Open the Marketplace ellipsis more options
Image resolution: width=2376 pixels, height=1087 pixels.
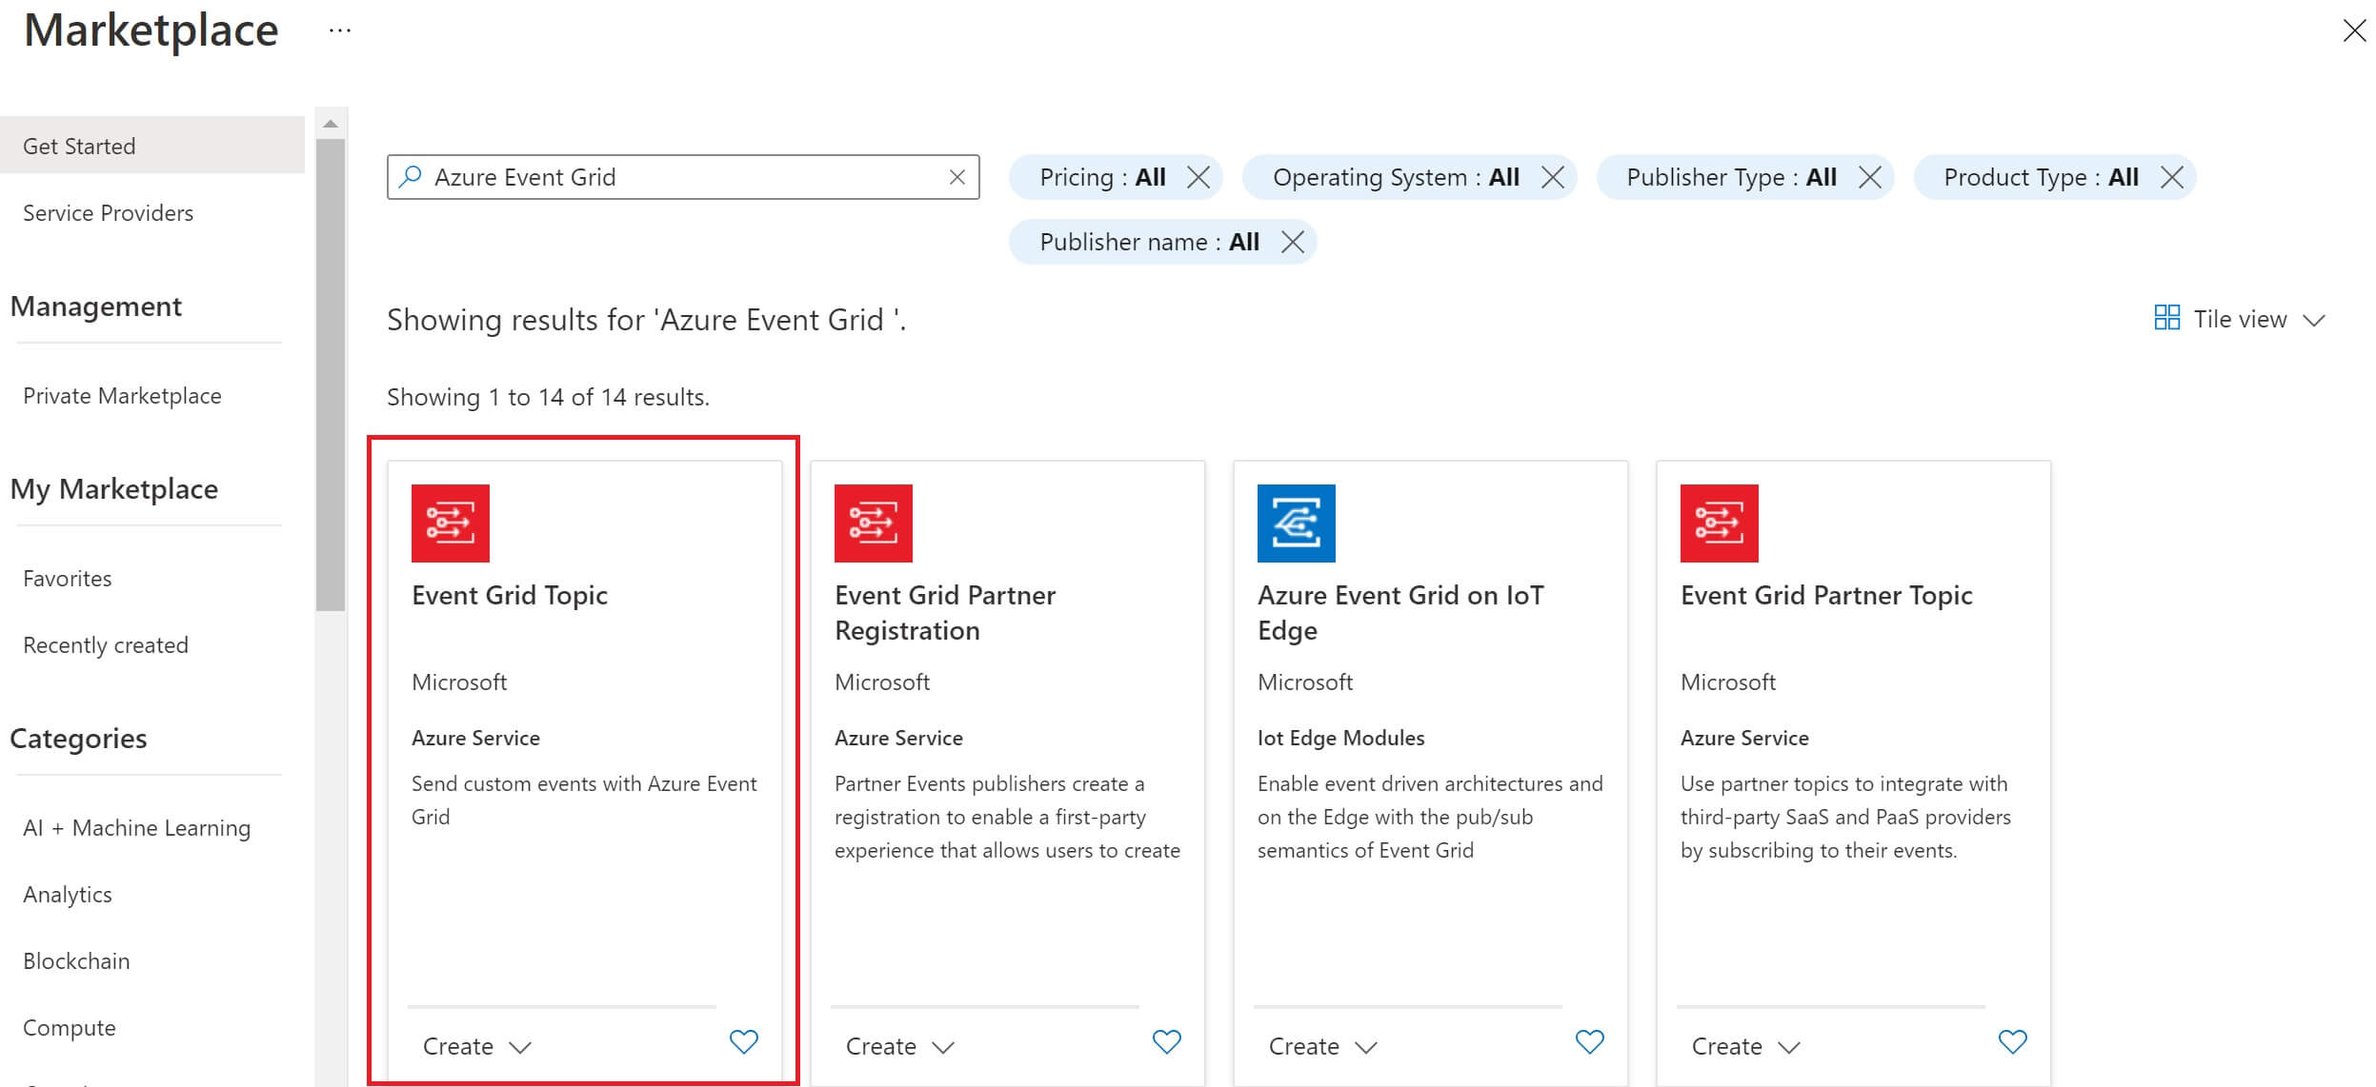(x=340, y=30)
